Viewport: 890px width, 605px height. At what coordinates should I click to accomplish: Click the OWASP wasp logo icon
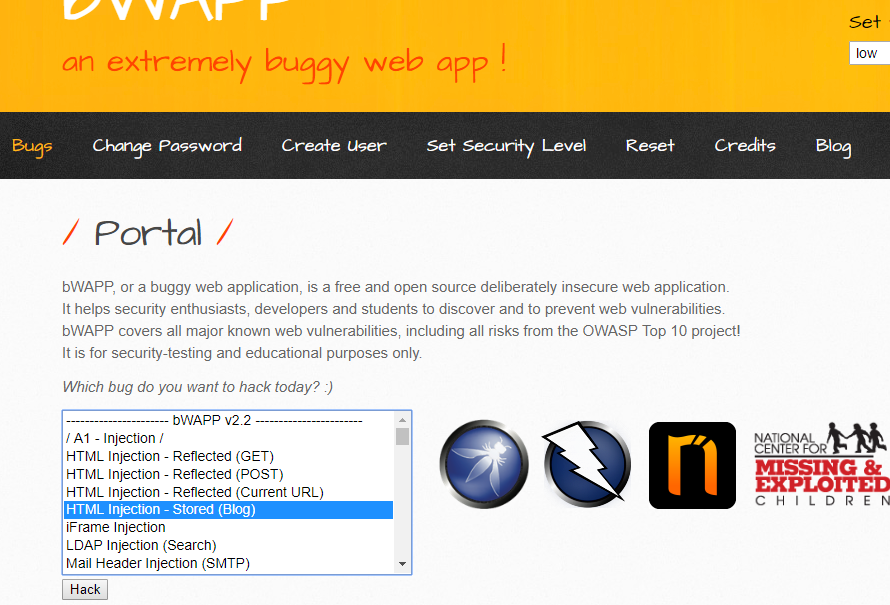pyautogui.click(x=484, y=465)
